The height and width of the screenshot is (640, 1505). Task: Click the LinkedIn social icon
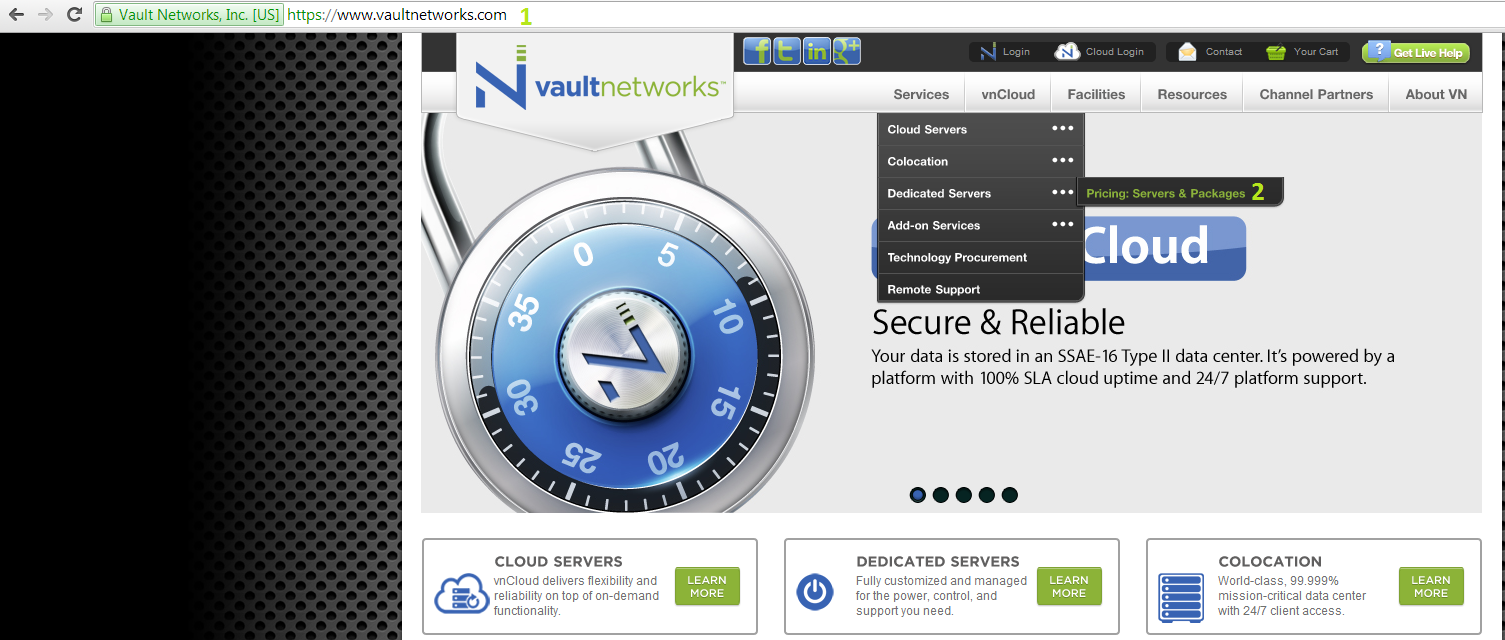817,52
